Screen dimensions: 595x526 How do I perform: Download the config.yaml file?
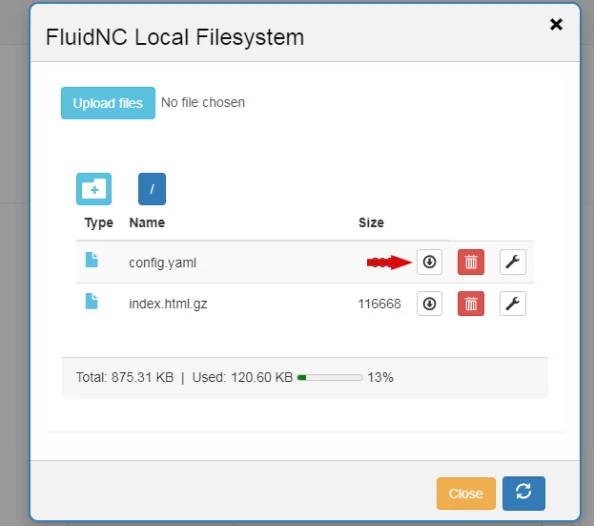(429, 262)
